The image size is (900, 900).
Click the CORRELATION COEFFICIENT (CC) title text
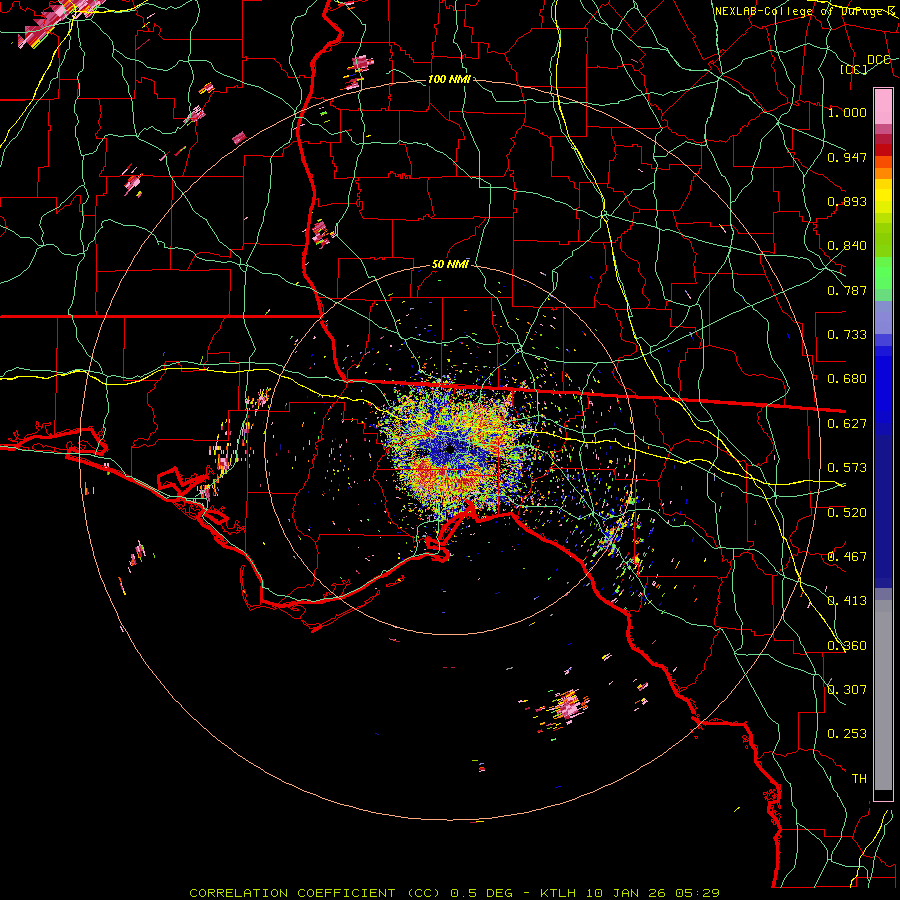(x=315, y=893)
